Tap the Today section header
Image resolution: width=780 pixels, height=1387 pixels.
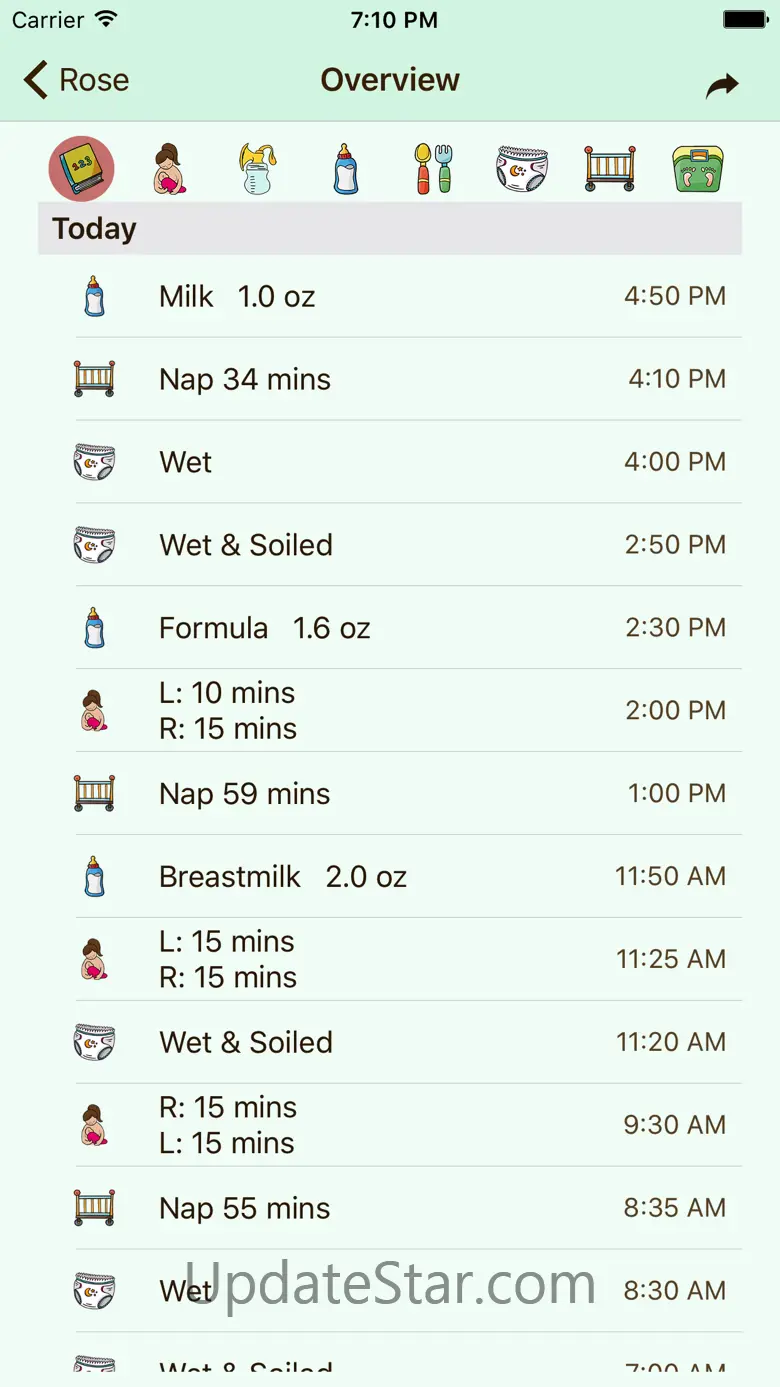pos(390,229)
